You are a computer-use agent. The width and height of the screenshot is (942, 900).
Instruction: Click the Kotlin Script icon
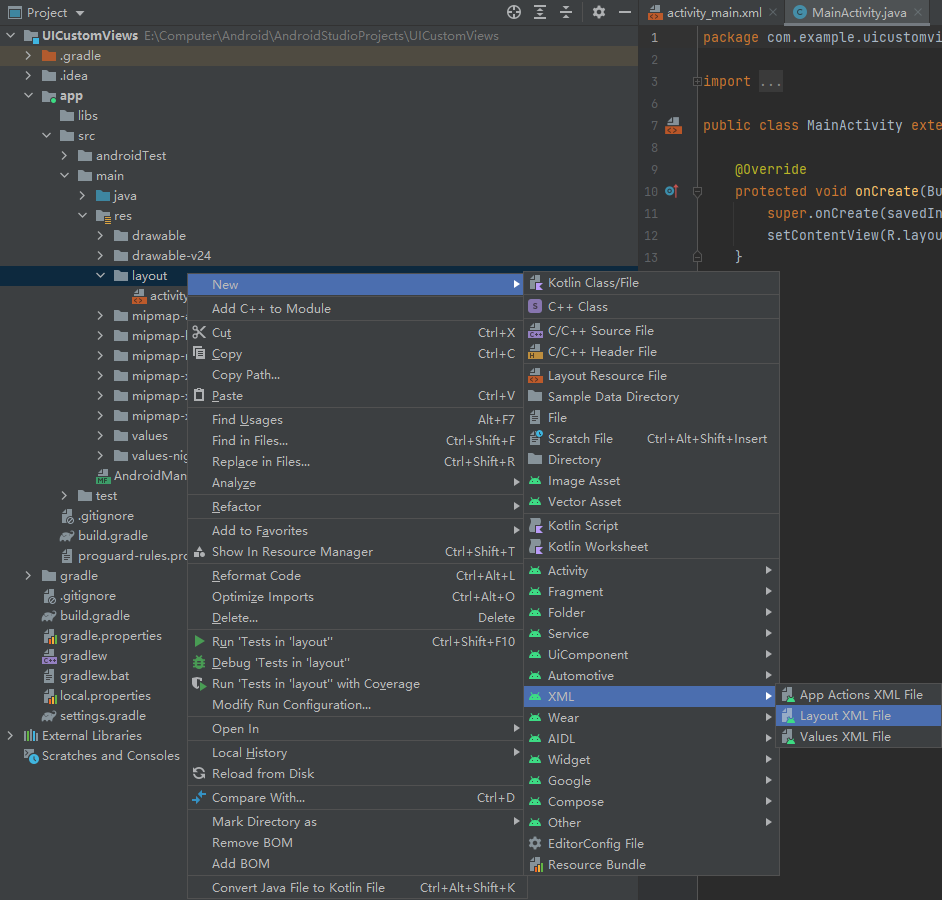click(x=535, y=525)
